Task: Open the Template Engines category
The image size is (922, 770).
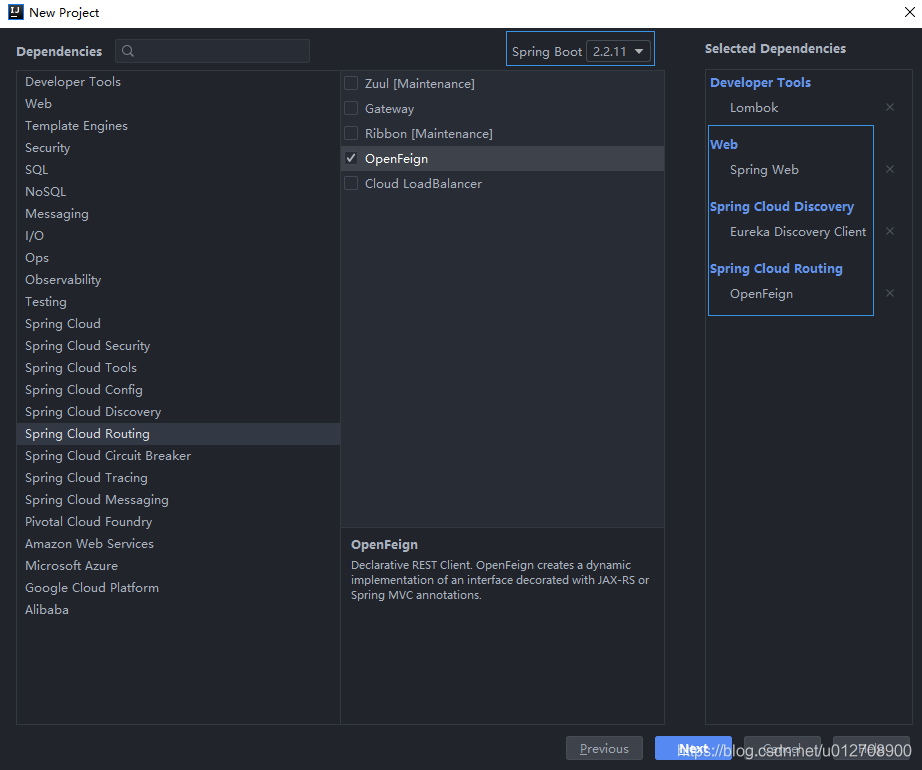Action: tap(178, 126)
